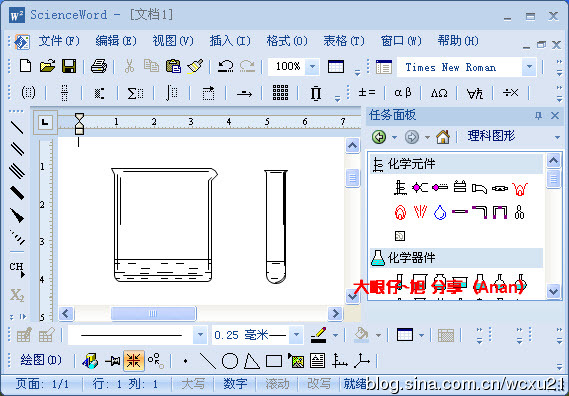The height and width of the screenshot is (396, 569).
Task: Click the task panel home icon
Action: pos(443,137)
